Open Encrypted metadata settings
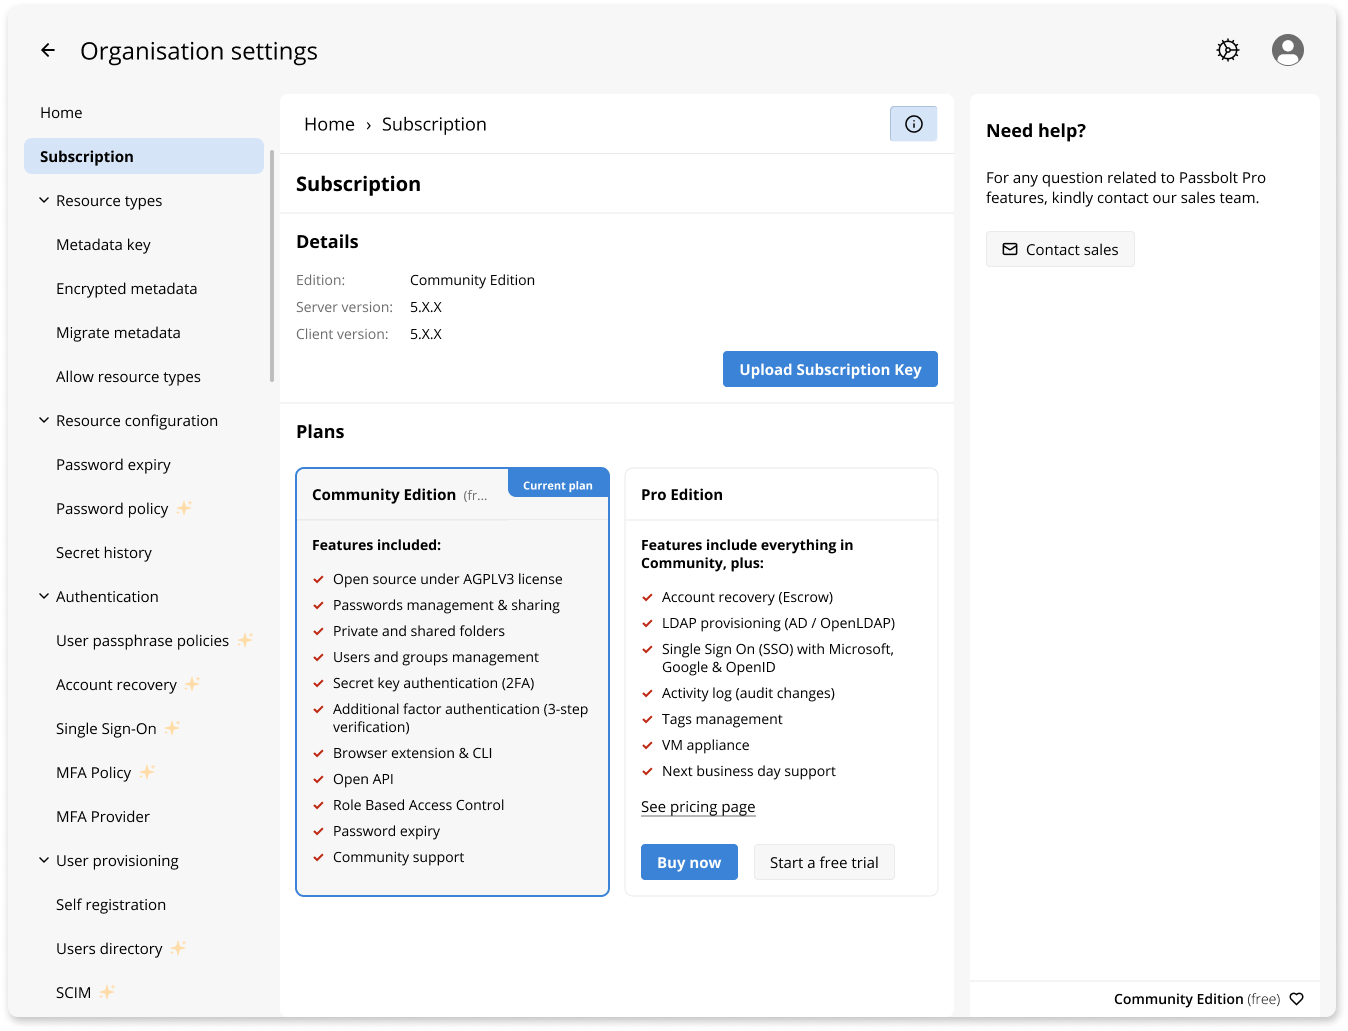Image resolution: width=1348 pixels, height=1031 pixels. tap(126, 289)
